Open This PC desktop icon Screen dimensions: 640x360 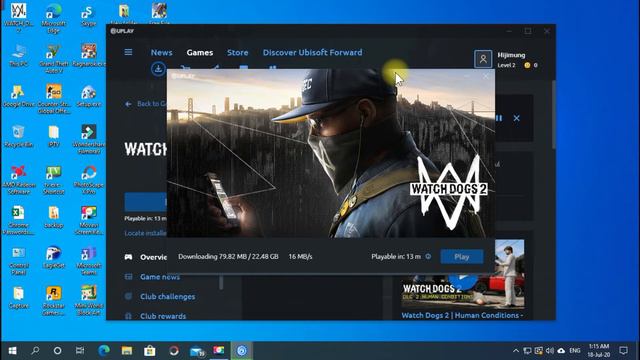pos(18,55)
